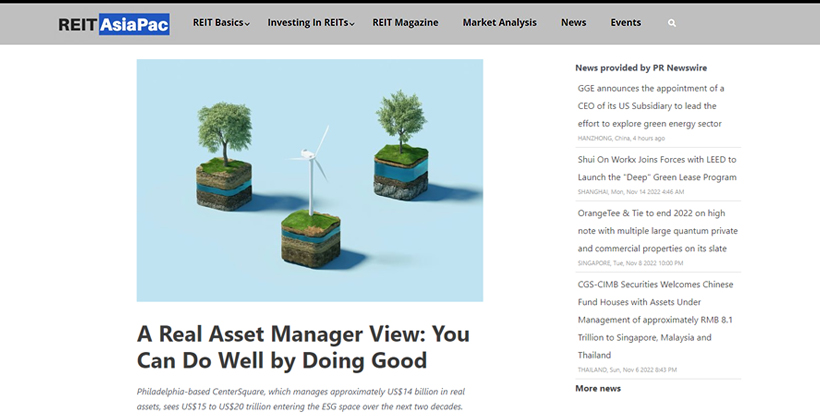Open the Events menu item
Image resolution: width=820 pixels, height=420 pixels.
(625, 22)
